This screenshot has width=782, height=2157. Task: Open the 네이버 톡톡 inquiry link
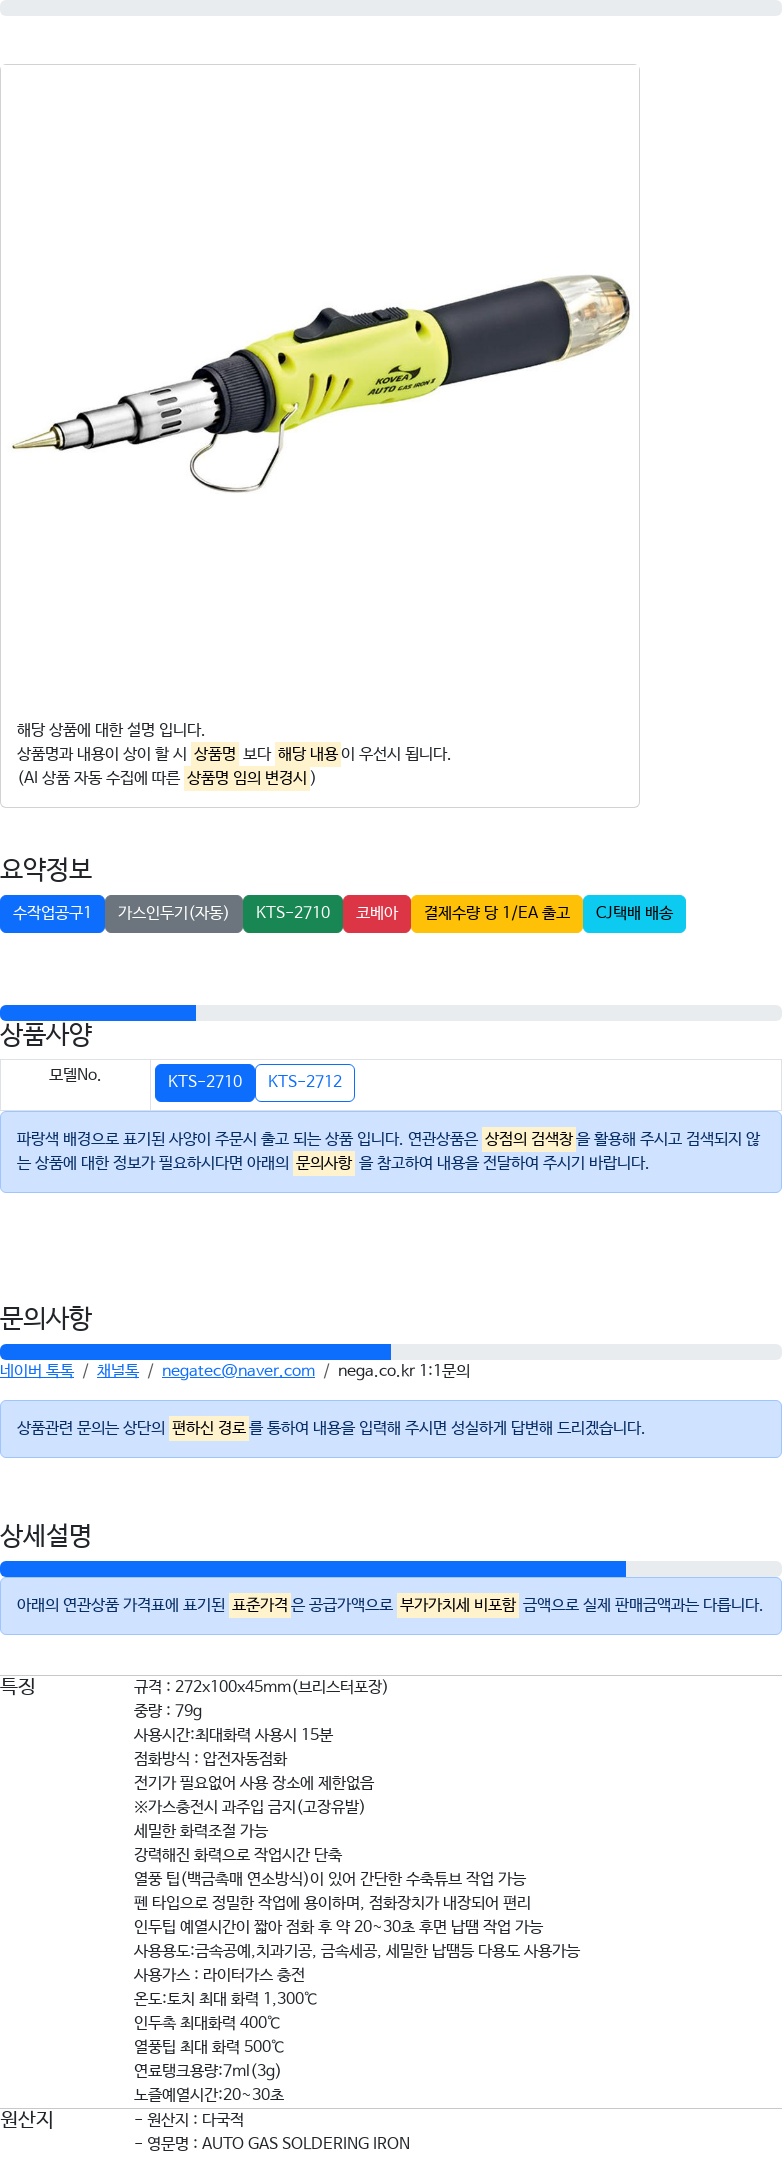coord(37,1370)
